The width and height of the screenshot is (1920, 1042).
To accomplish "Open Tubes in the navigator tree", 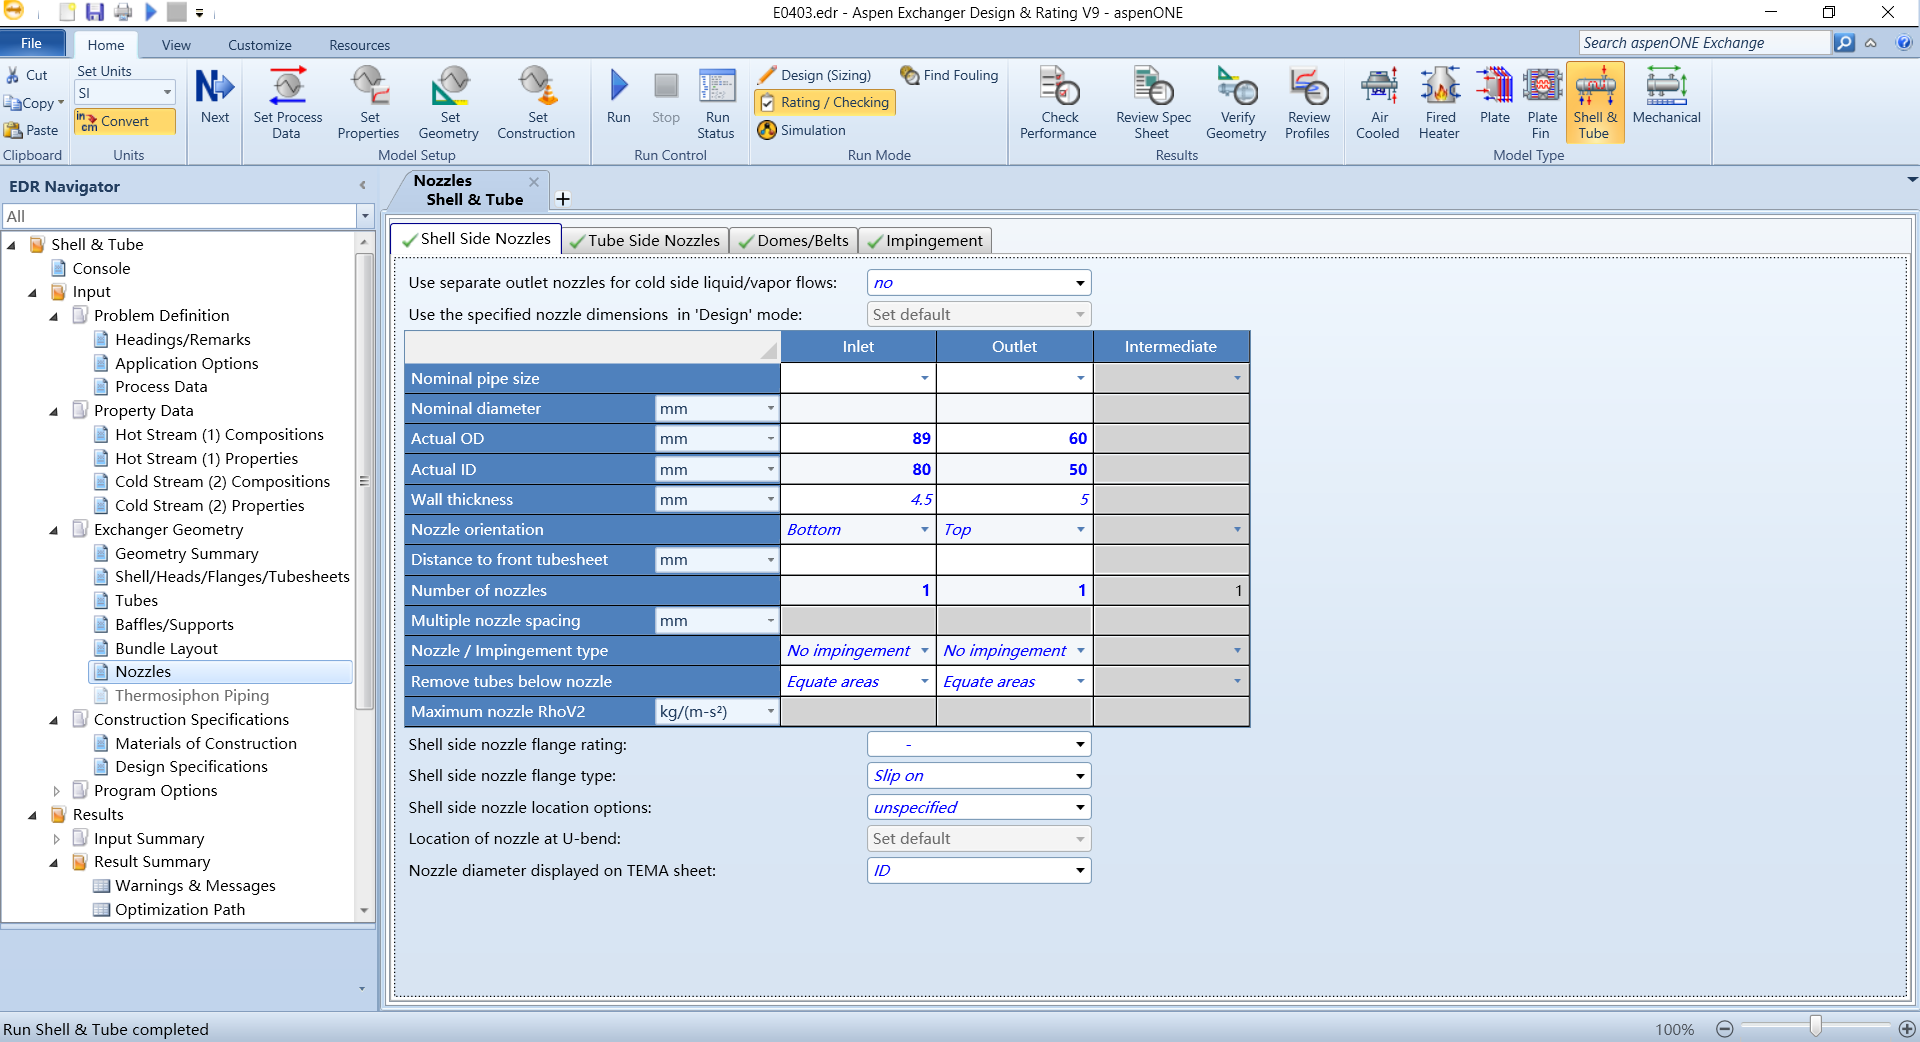I will (x=137, y=601).
